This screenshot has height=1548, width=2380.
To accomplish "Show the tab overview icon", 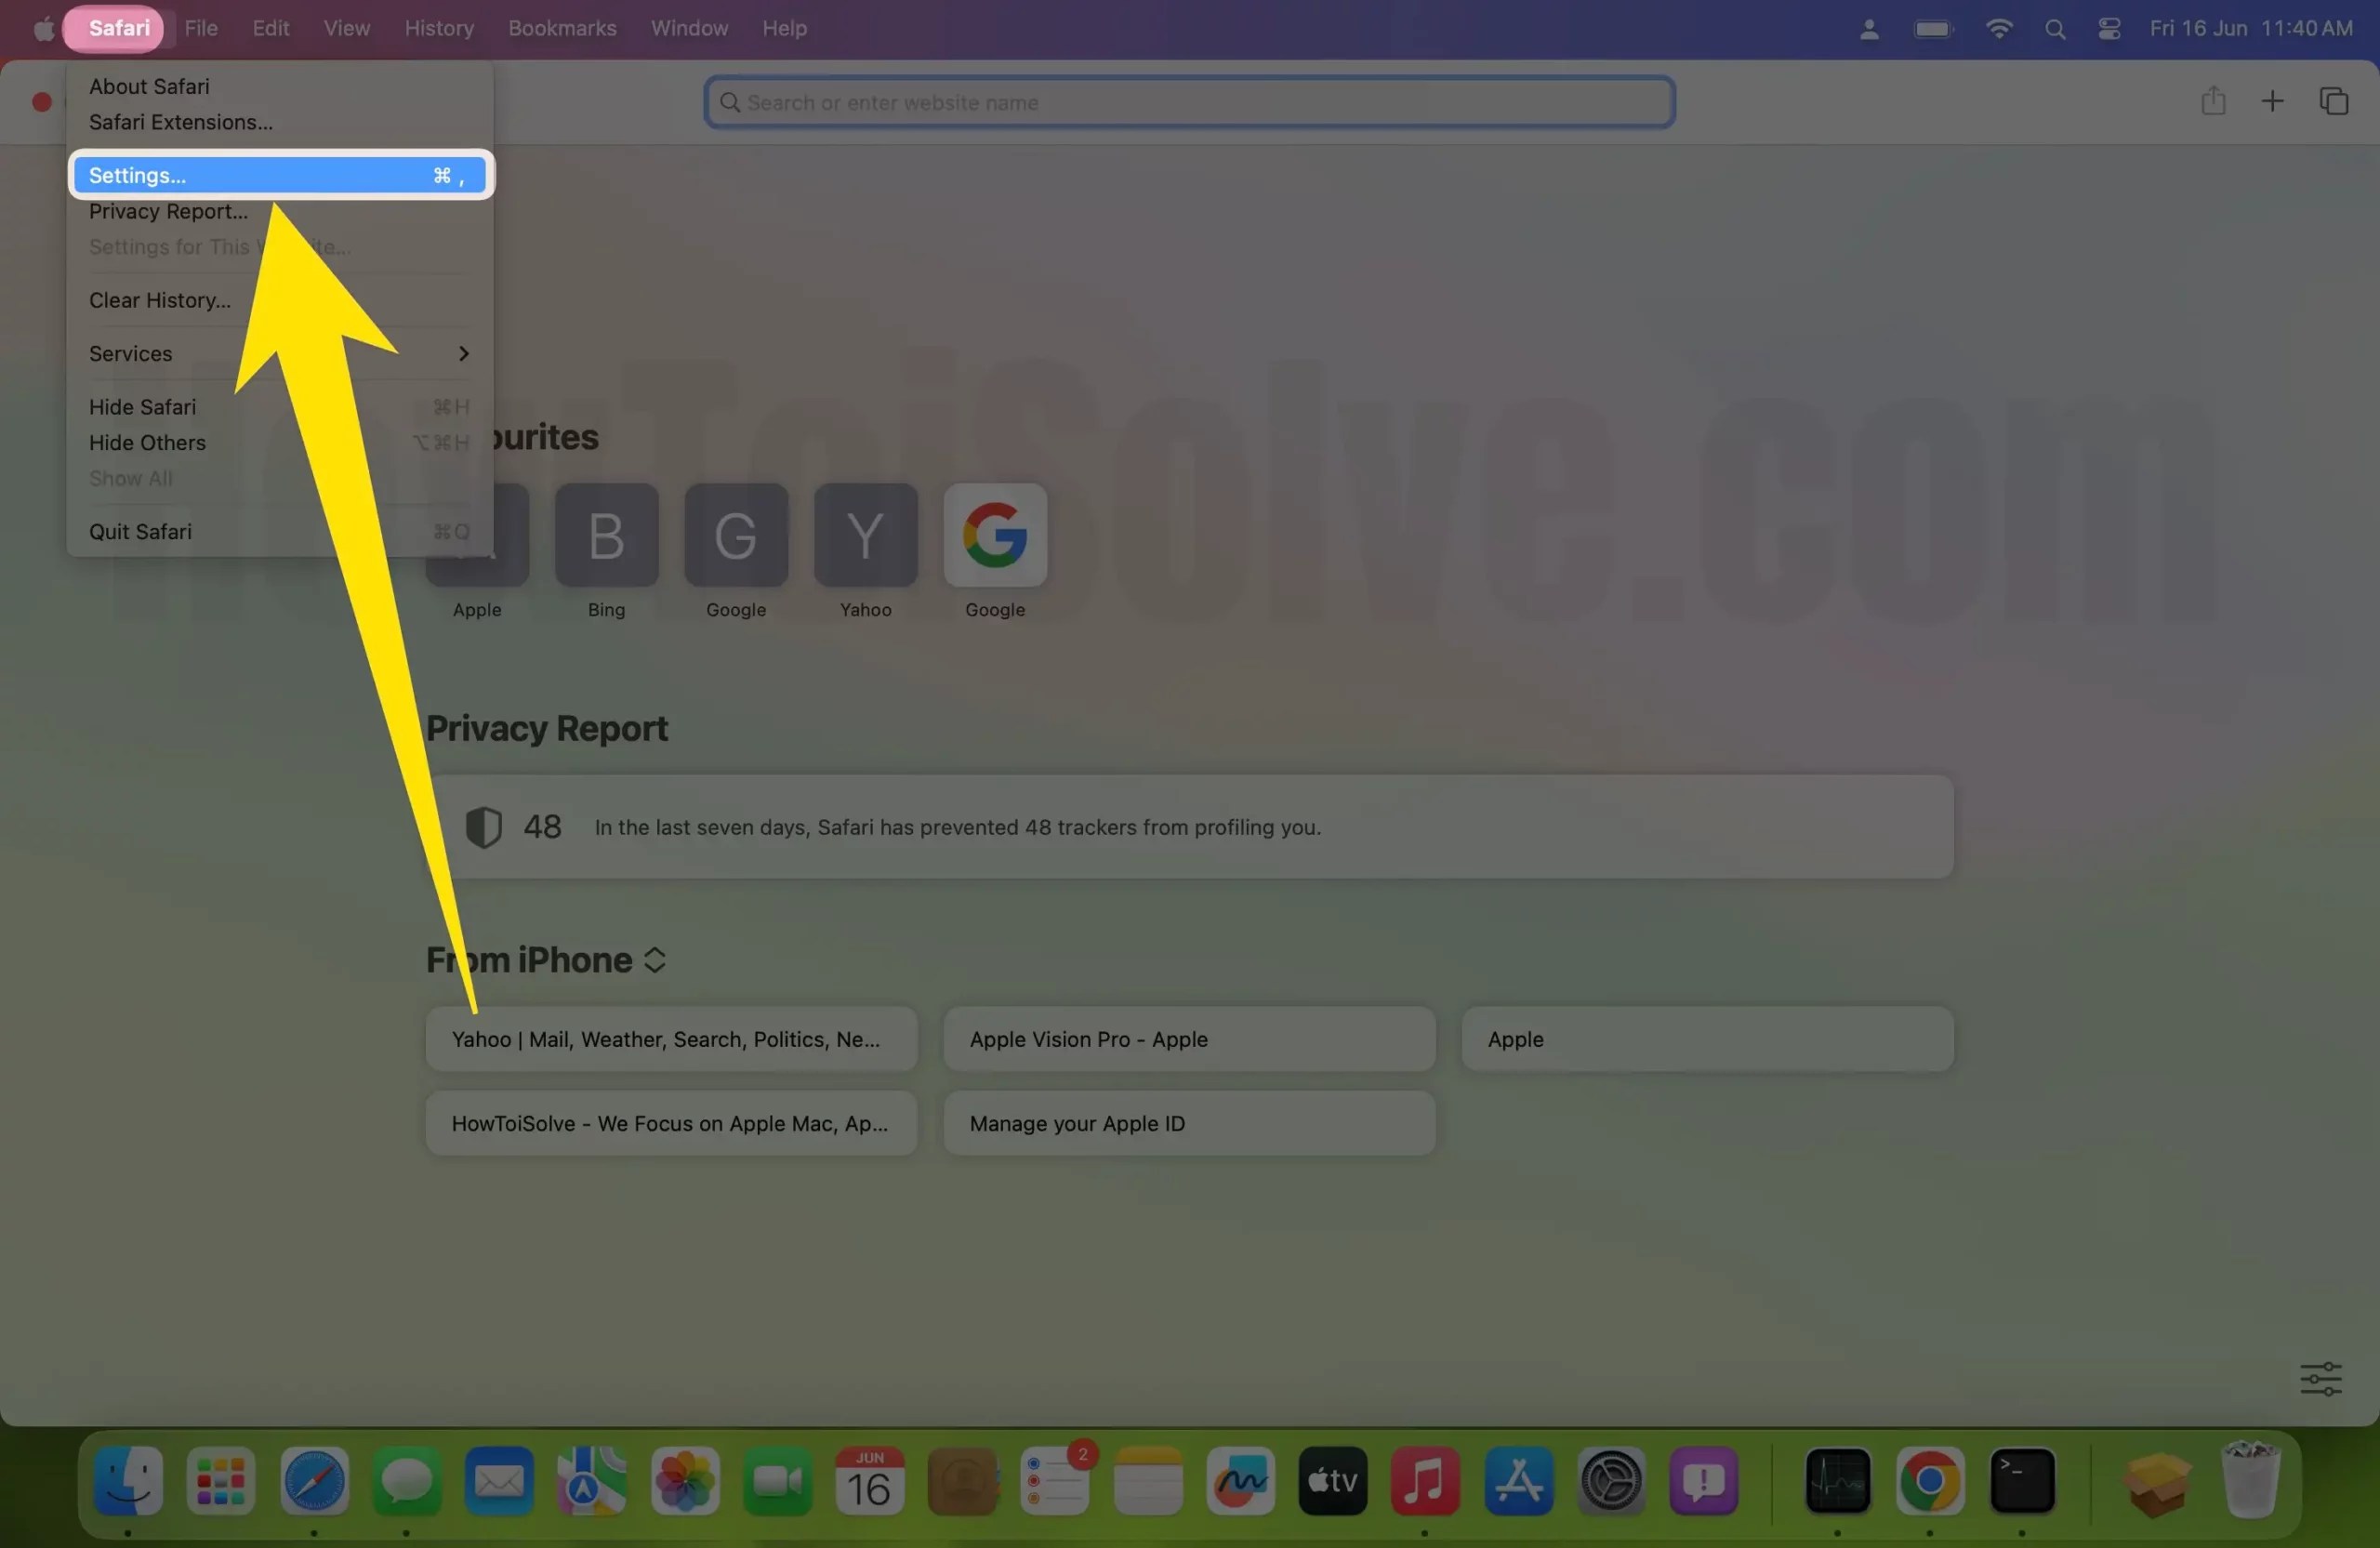I will pyautogui.click(x=2334, y=101).
